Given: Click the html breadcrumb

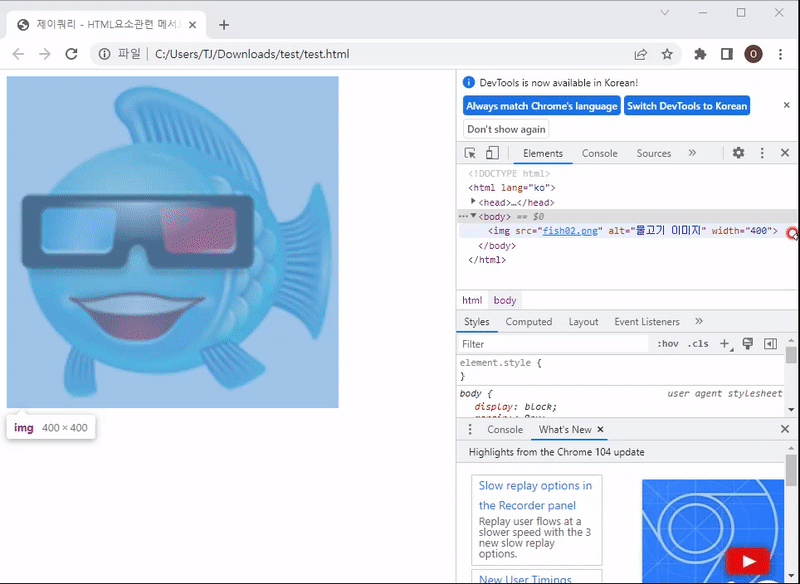Looking at the screenshot, I should (472, 300).
